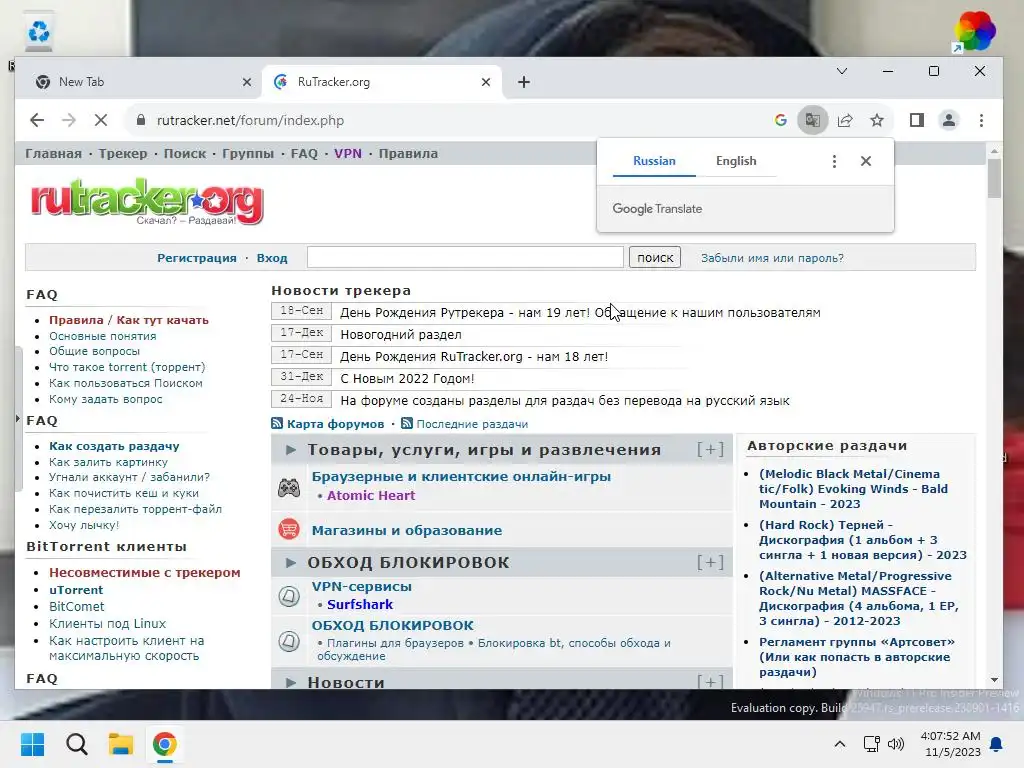Screen dimensions: 1024x768
Task: Click the uTorrent sidebar link
Action: click(76, 590)
